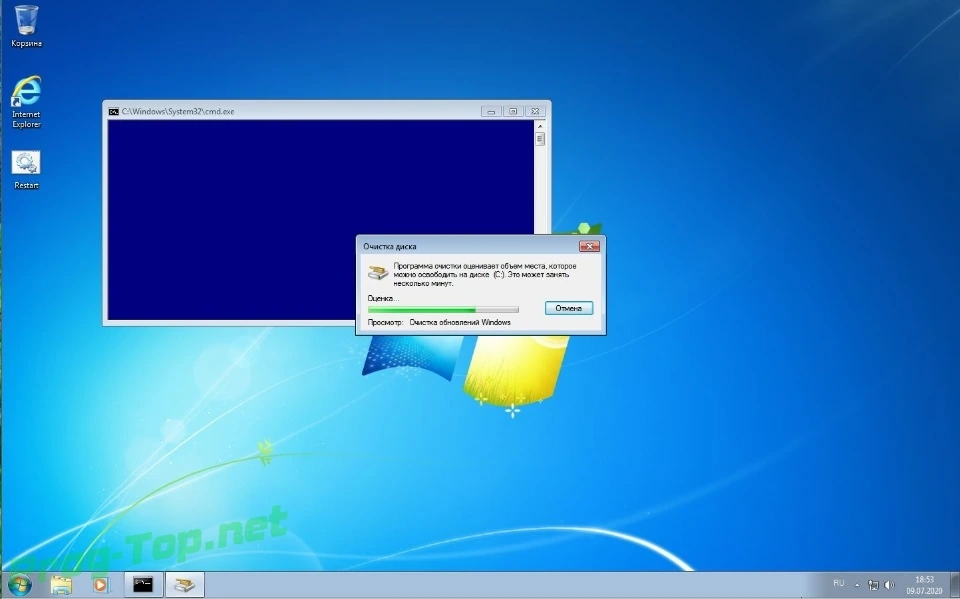Click the disk cleanup drive icon in dialog

(378, 272)
